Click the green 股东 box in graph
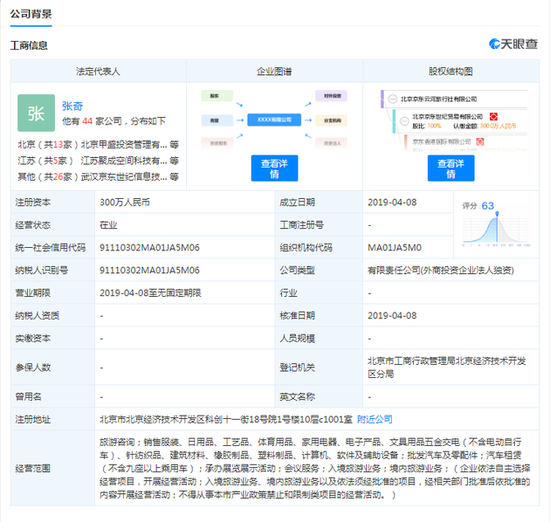Image resolution: width=550 pixels, height=522 pixels. pyautogui.click(x=217, y=96)
